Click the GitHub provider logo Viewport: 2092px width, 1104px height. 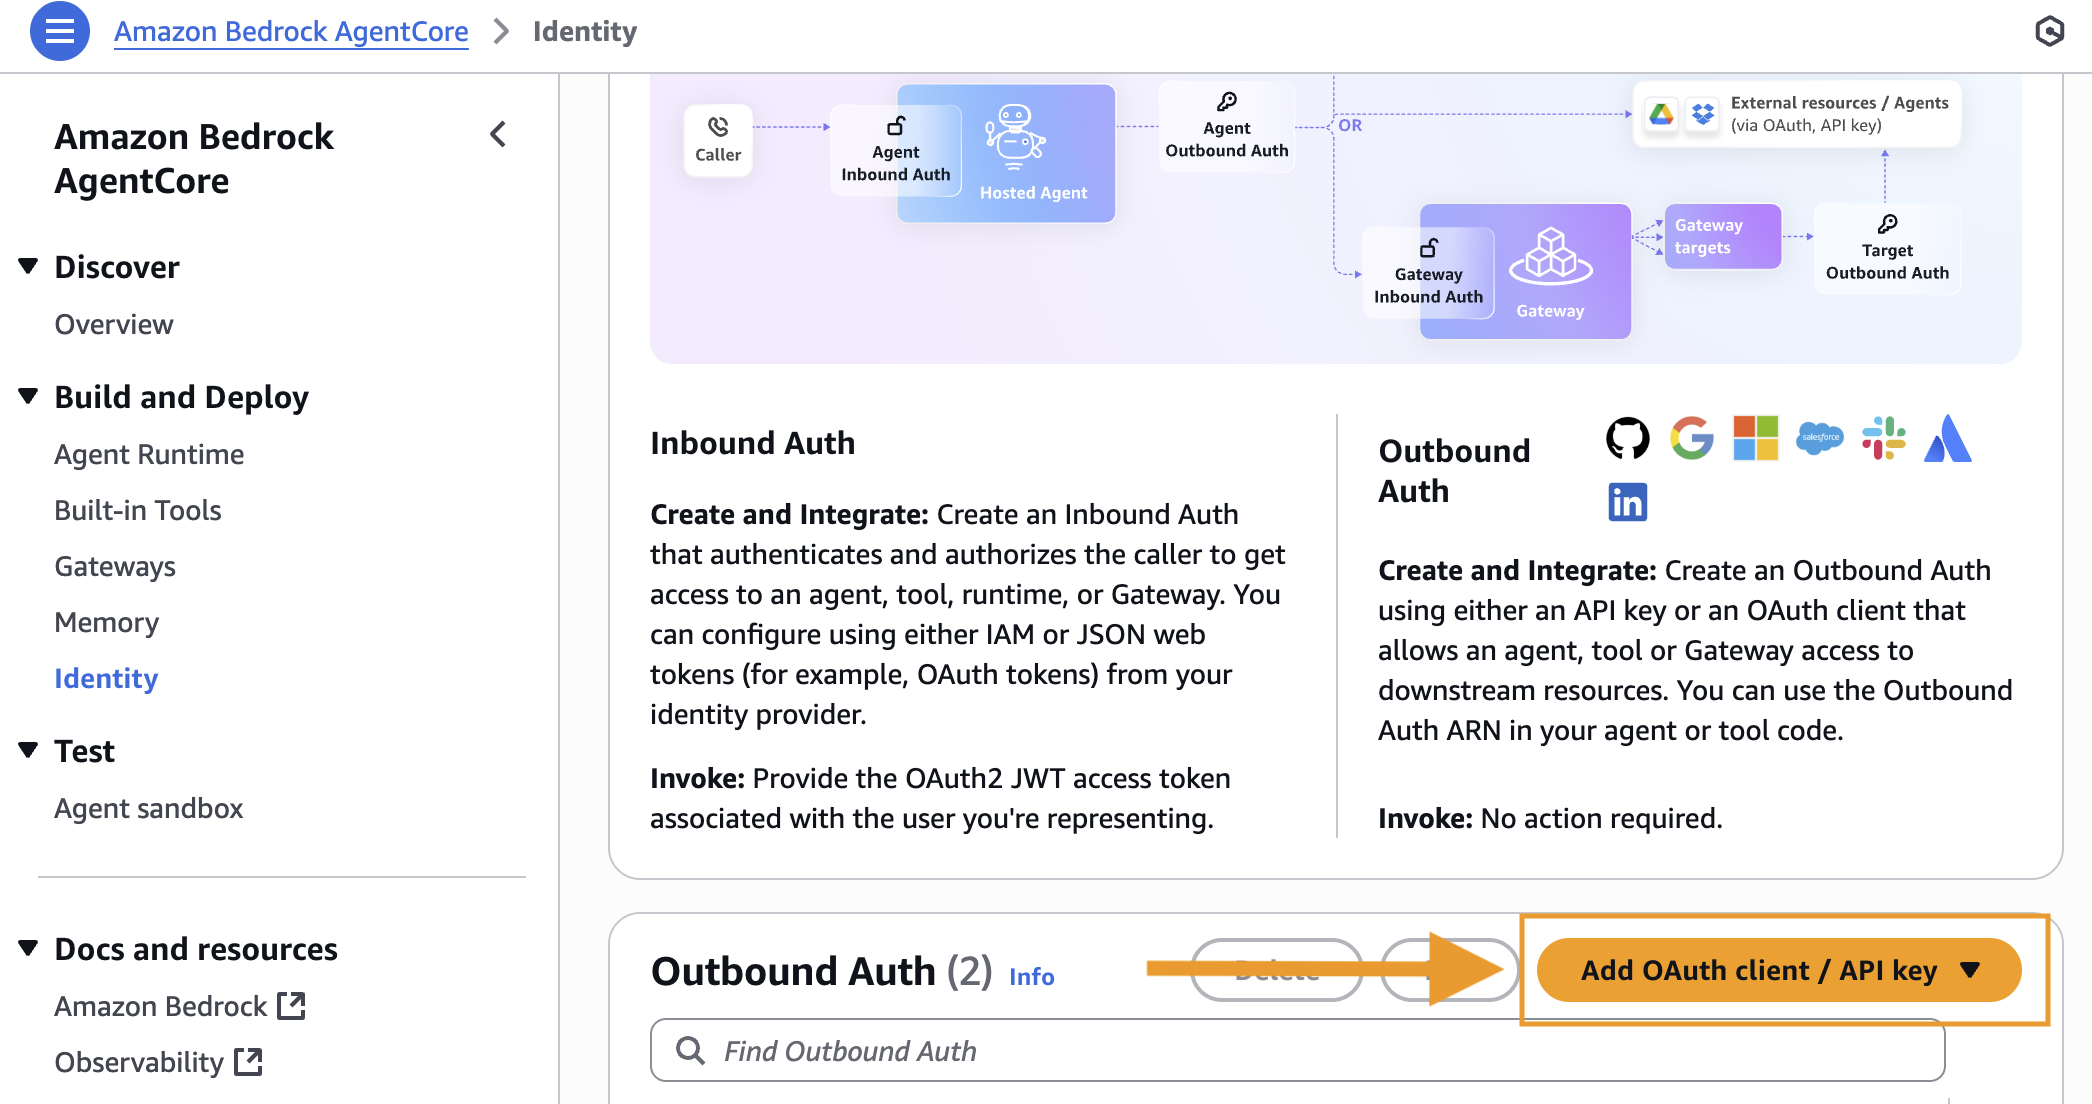coord(1627,438)
